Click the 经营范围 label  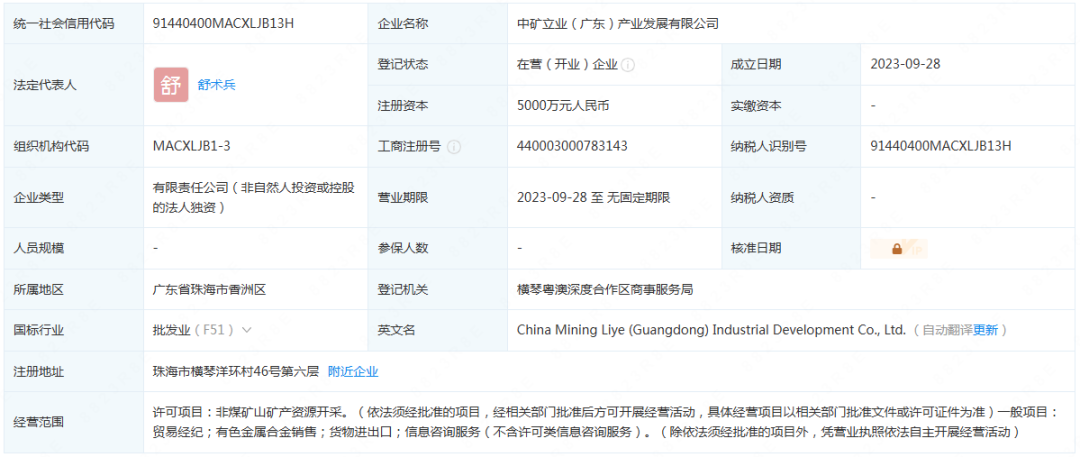(39, 422)
